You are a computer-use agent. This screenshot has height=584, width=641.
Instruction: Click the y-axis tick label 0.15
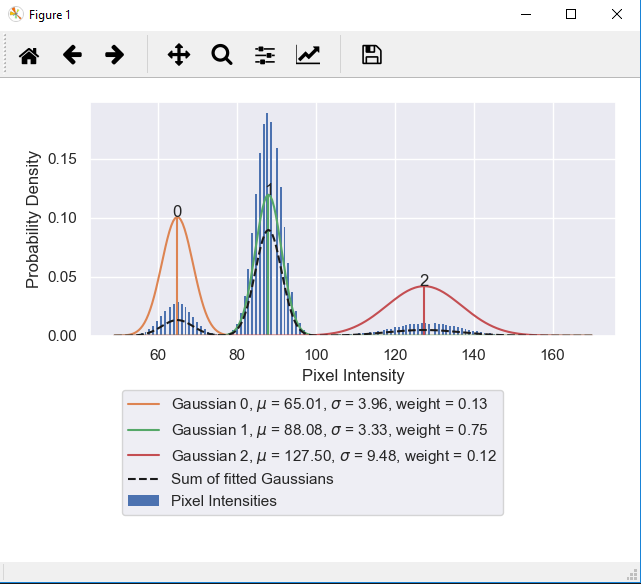[62, 159]
